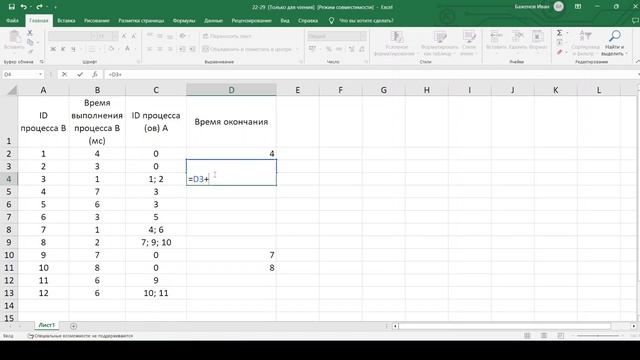This screenshot has width=640, height=360.
Task: Open the Name Box dropdown arrow
Action: coord(40,74)
